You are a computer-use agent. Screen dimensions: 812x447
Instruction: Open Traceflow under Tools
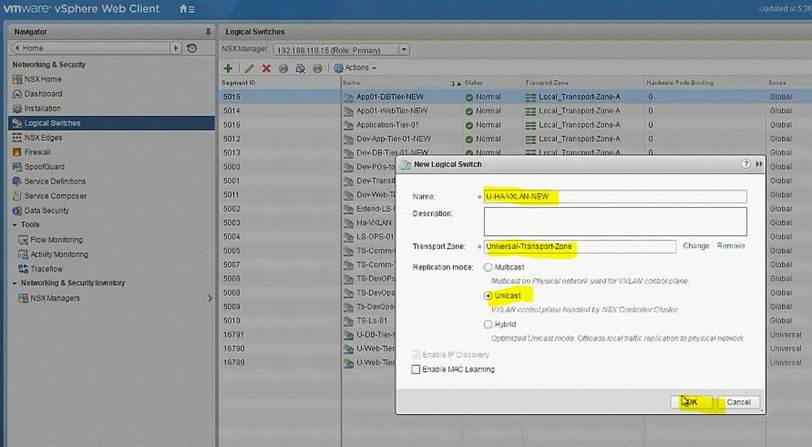(x=46, y=269)
